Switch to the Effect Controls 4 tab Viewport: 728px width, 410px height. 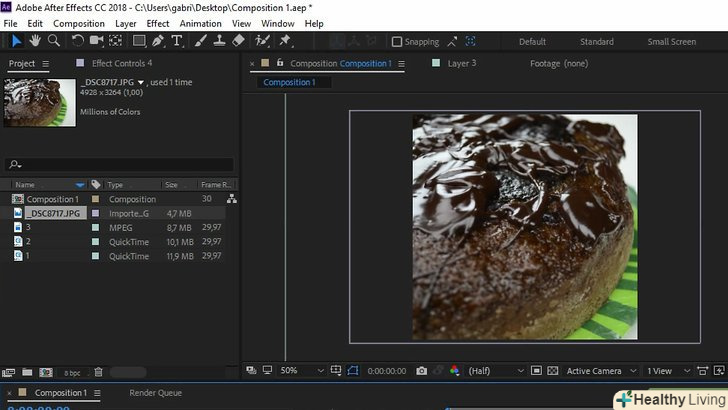pos(121,63)
